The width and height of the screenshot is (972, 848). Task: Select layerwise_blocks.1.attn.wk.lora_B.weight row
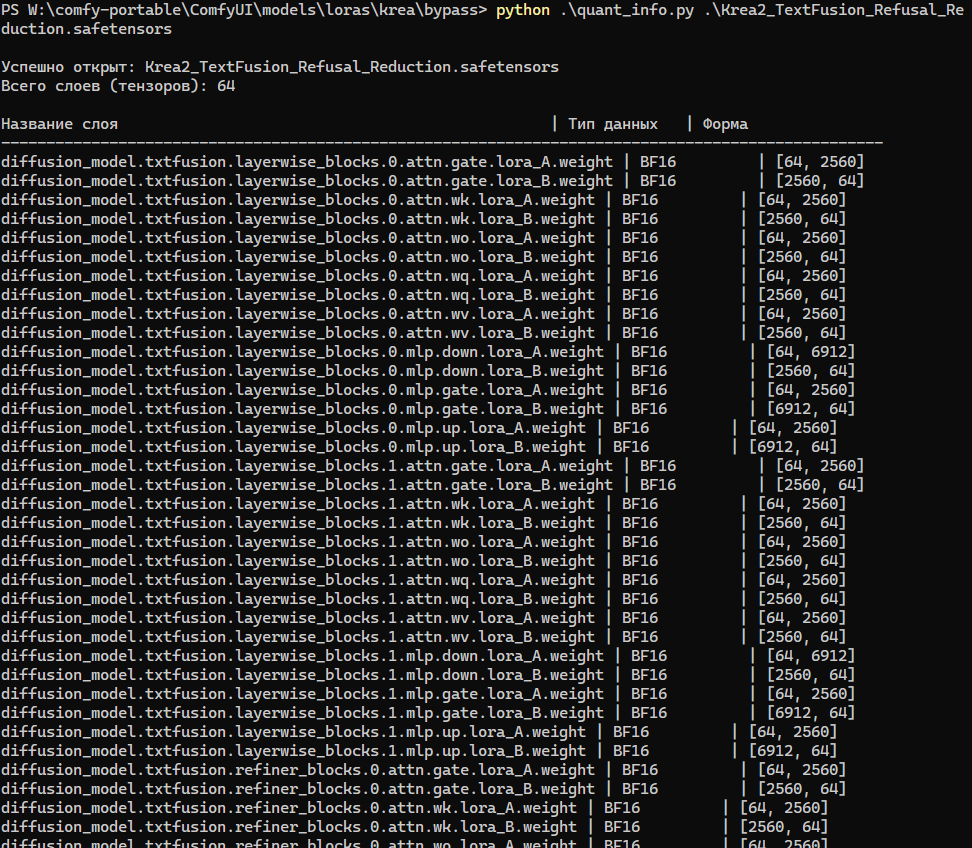(x=423, y=523)
